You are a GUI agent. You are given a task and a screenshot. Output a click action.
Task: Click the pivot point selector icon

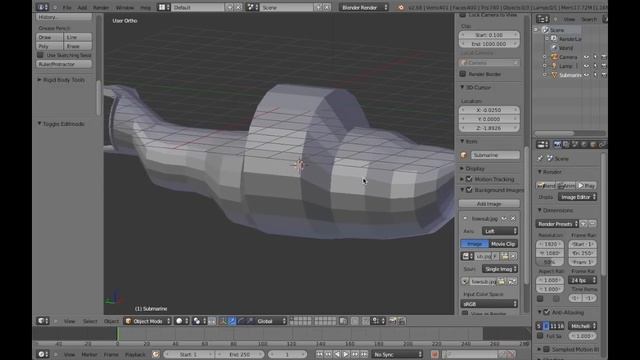(x=199, y=321)
